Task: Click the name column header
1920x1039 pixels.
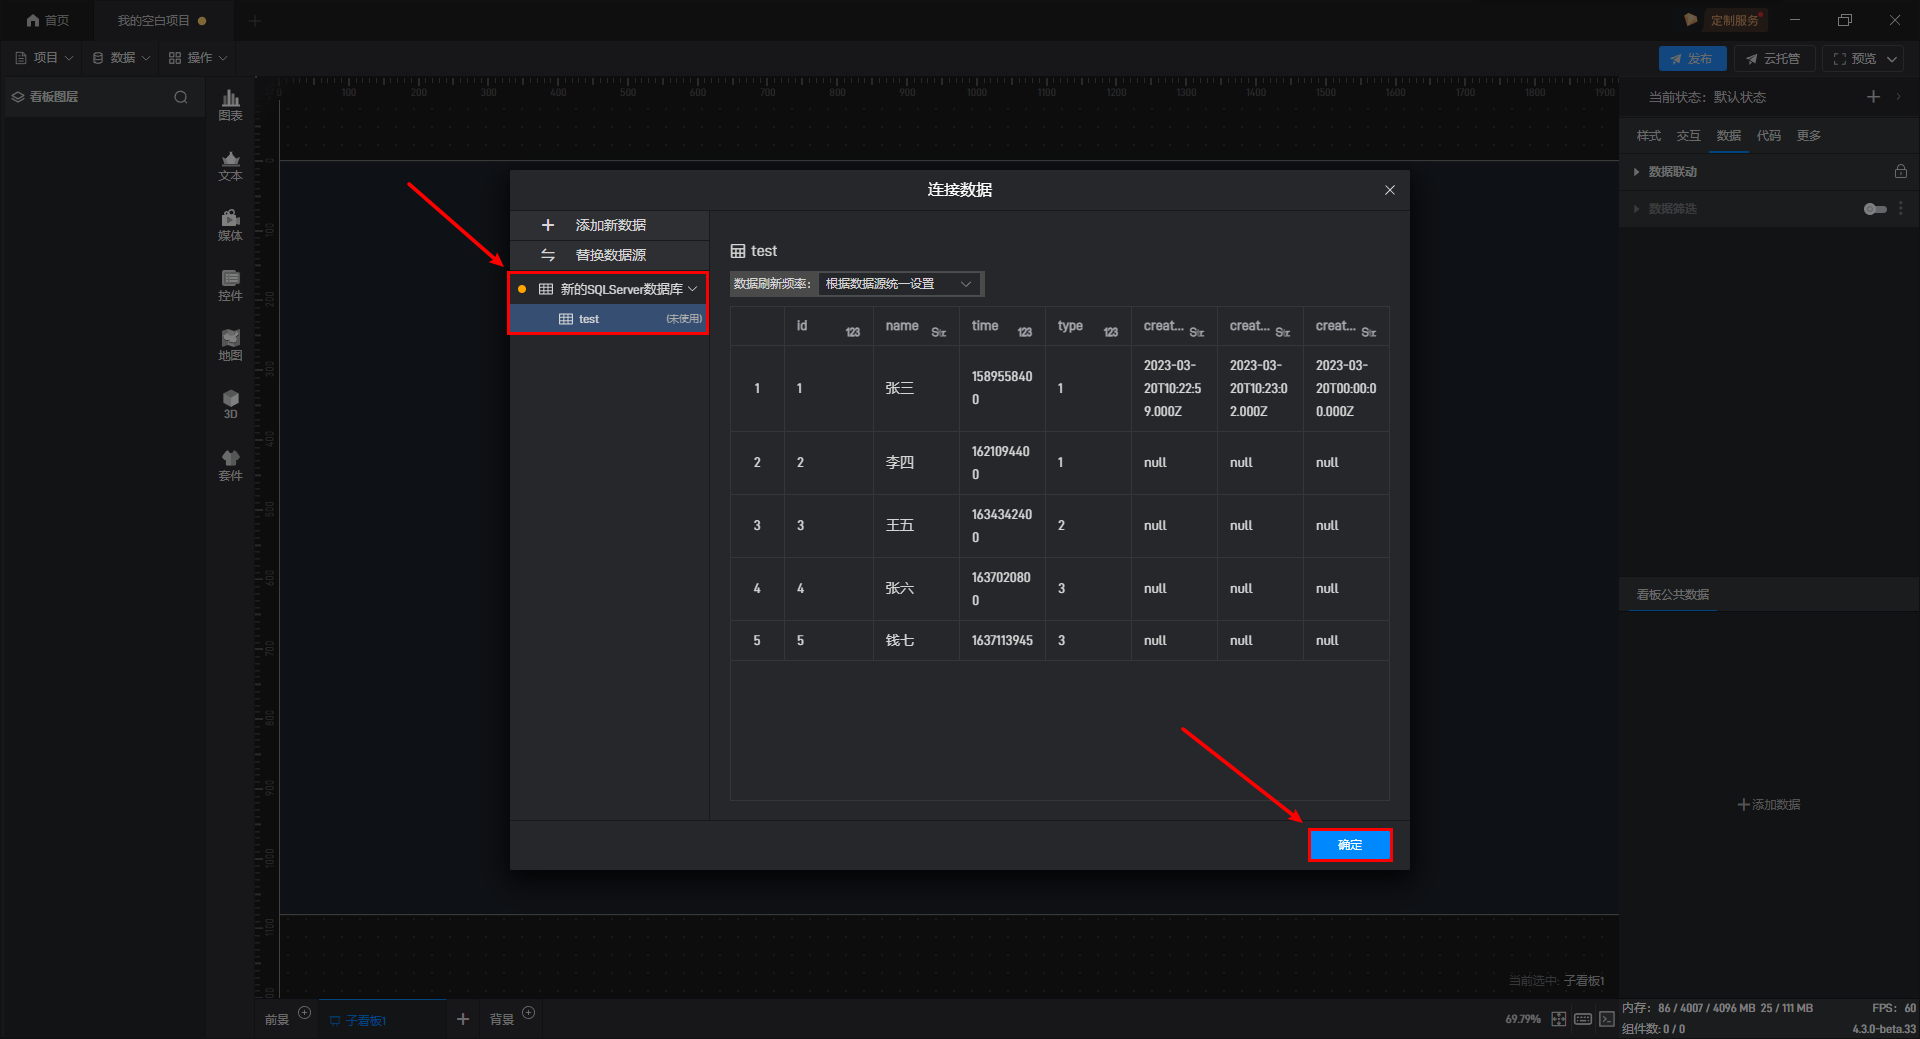Action: 916,327
